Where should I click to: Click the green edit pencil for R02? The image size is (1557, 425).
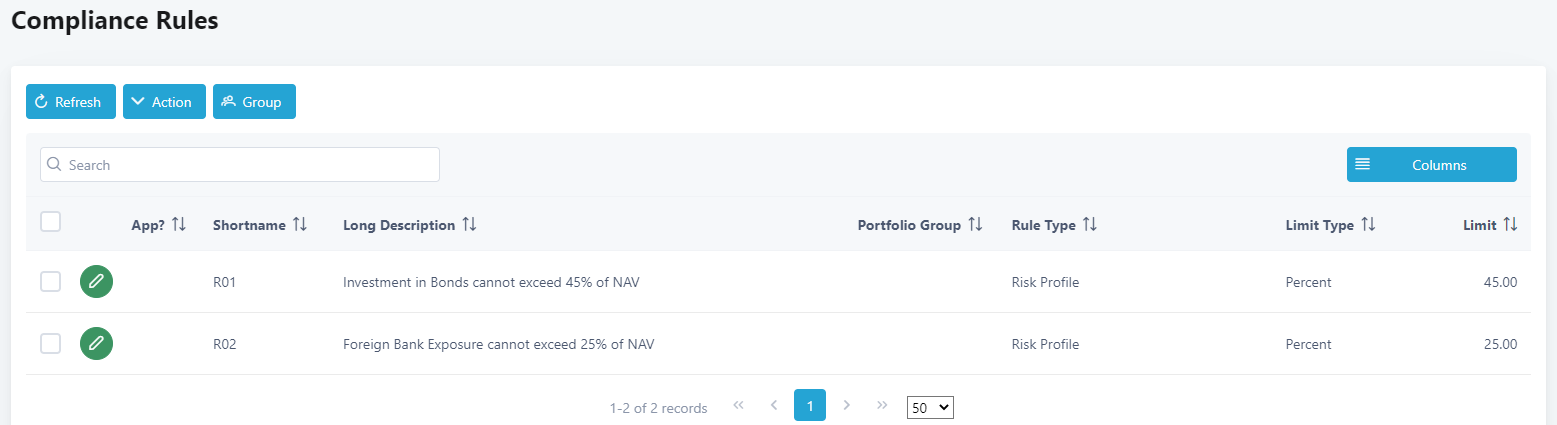(x=96, y=344)
